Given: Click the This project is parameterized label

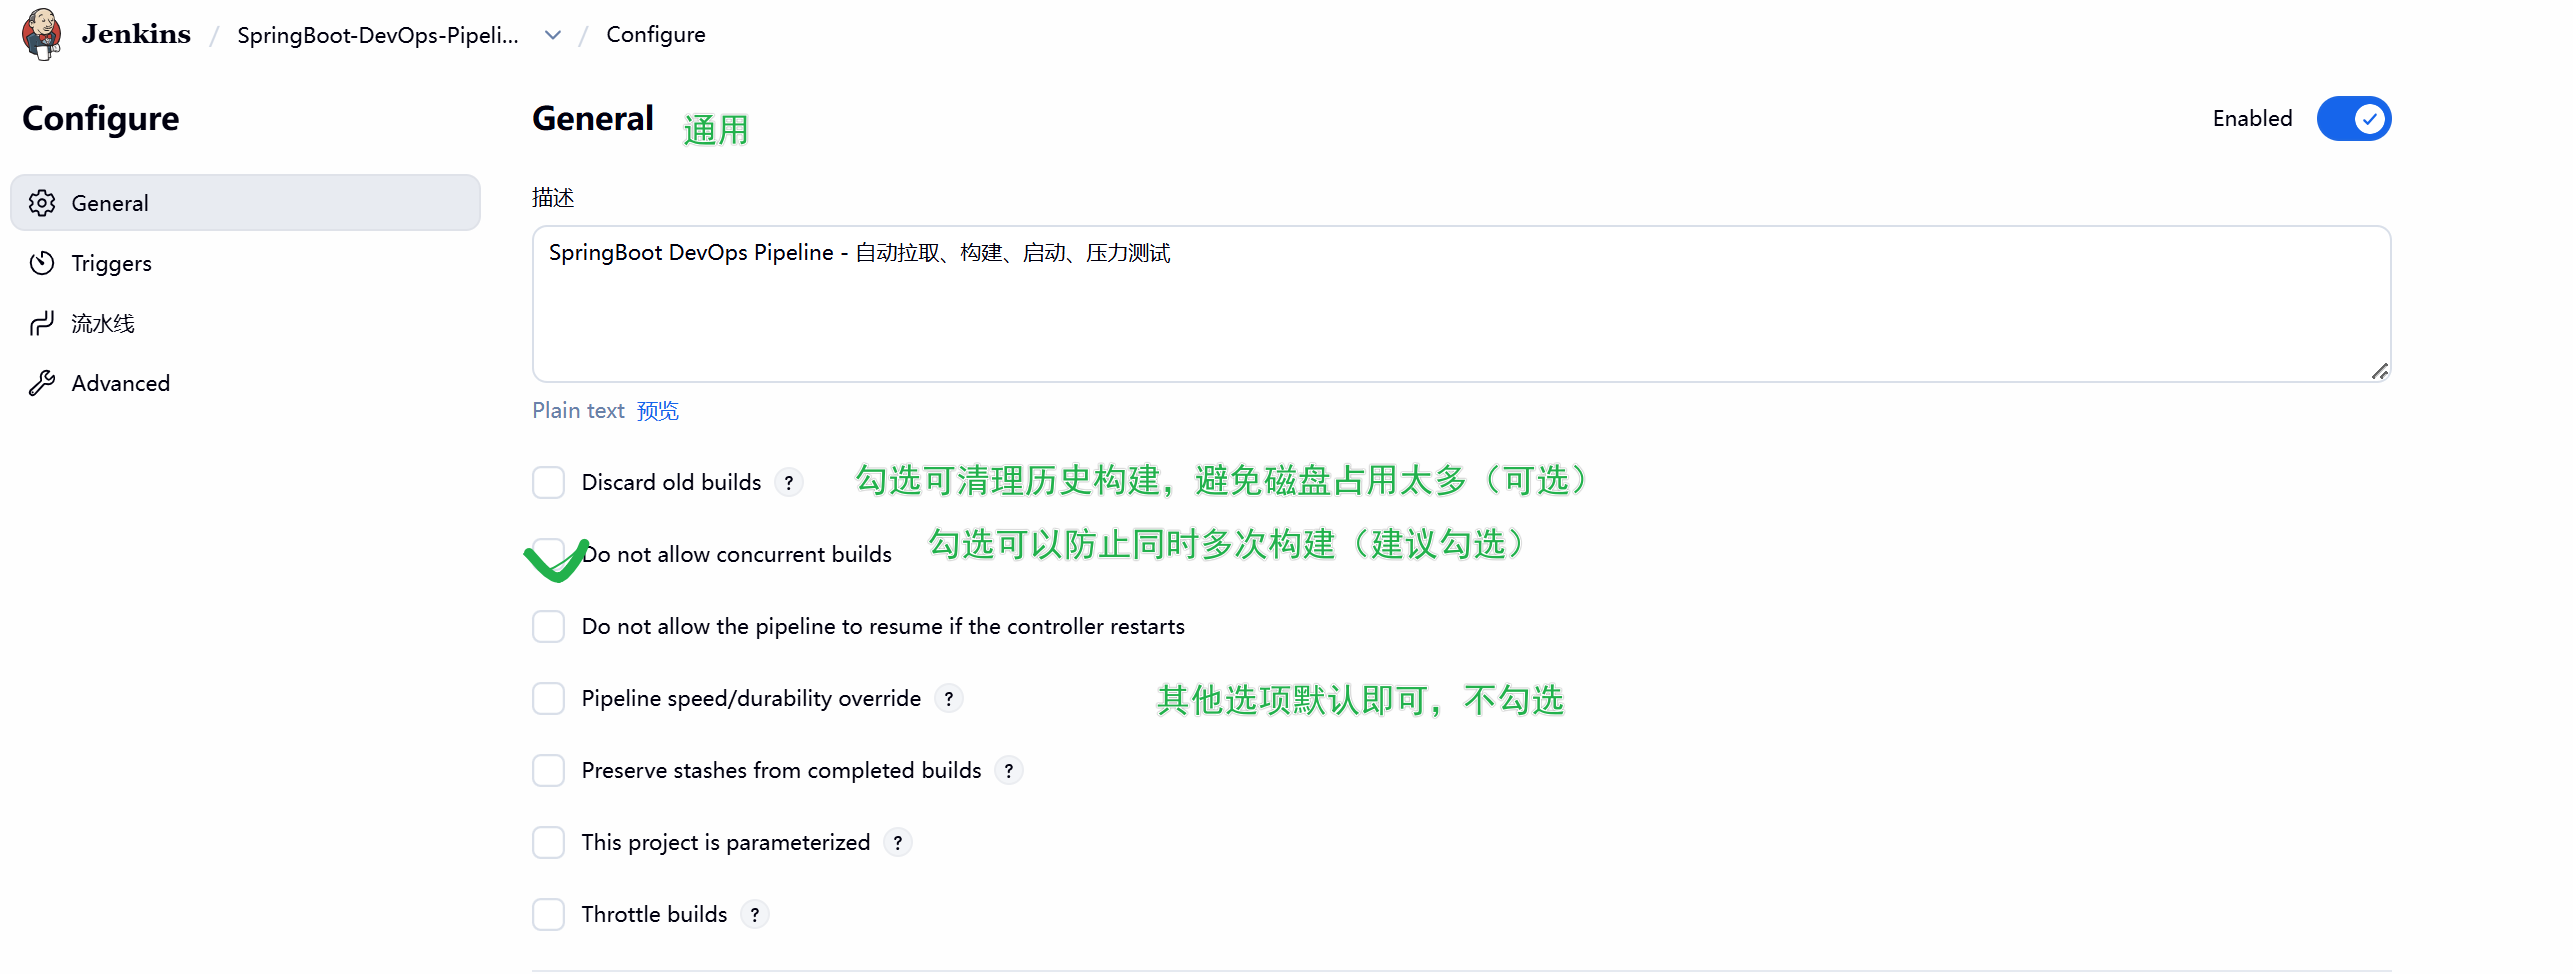Looking at the screenshot, I should pyautogui.click(x=726, y=842).
